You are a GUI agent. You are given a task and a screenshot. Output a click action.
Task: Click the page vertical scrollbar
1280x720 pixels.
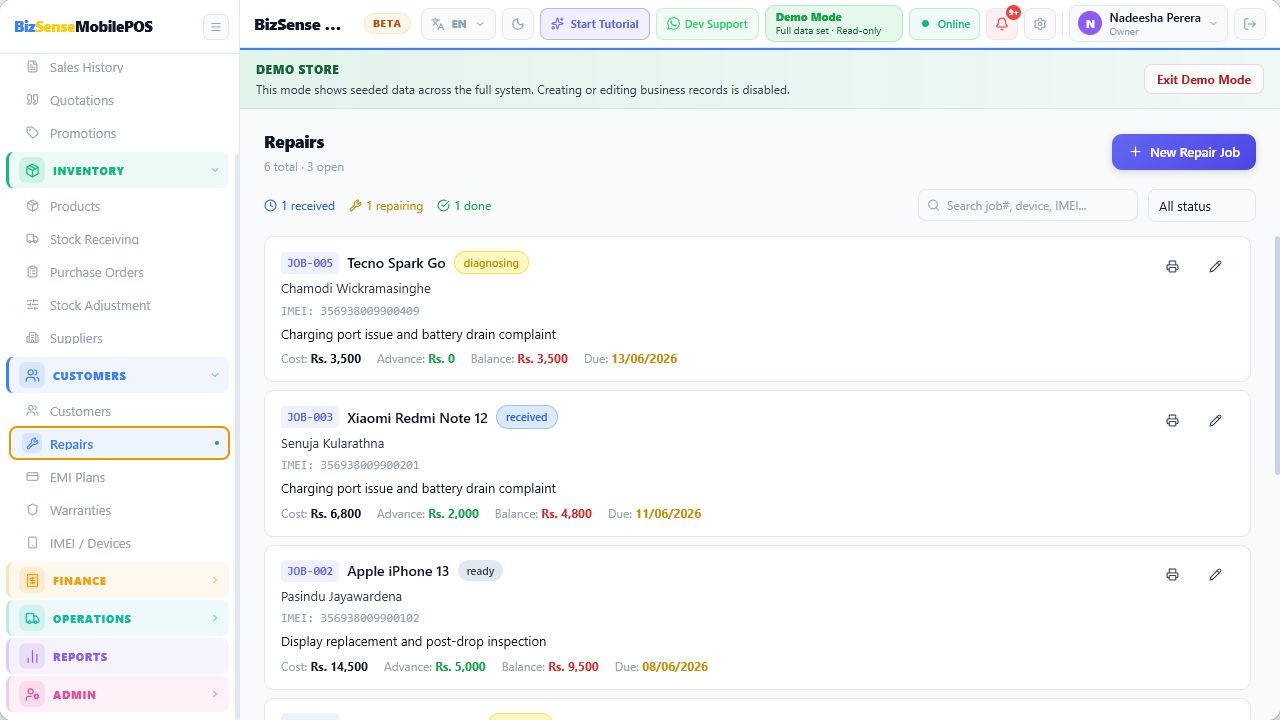1276,355
